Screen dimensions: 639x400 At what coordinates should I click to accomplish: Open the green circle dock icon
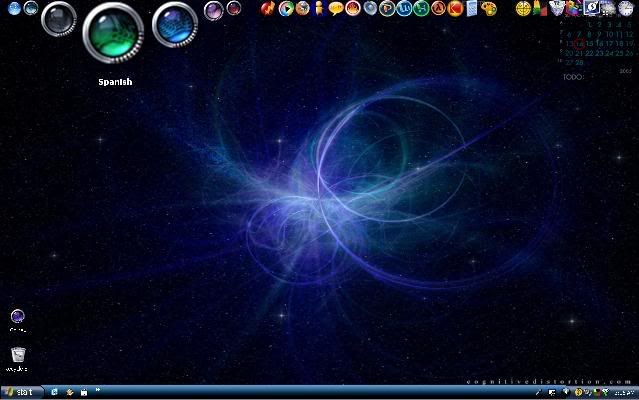tap(421, 9)
